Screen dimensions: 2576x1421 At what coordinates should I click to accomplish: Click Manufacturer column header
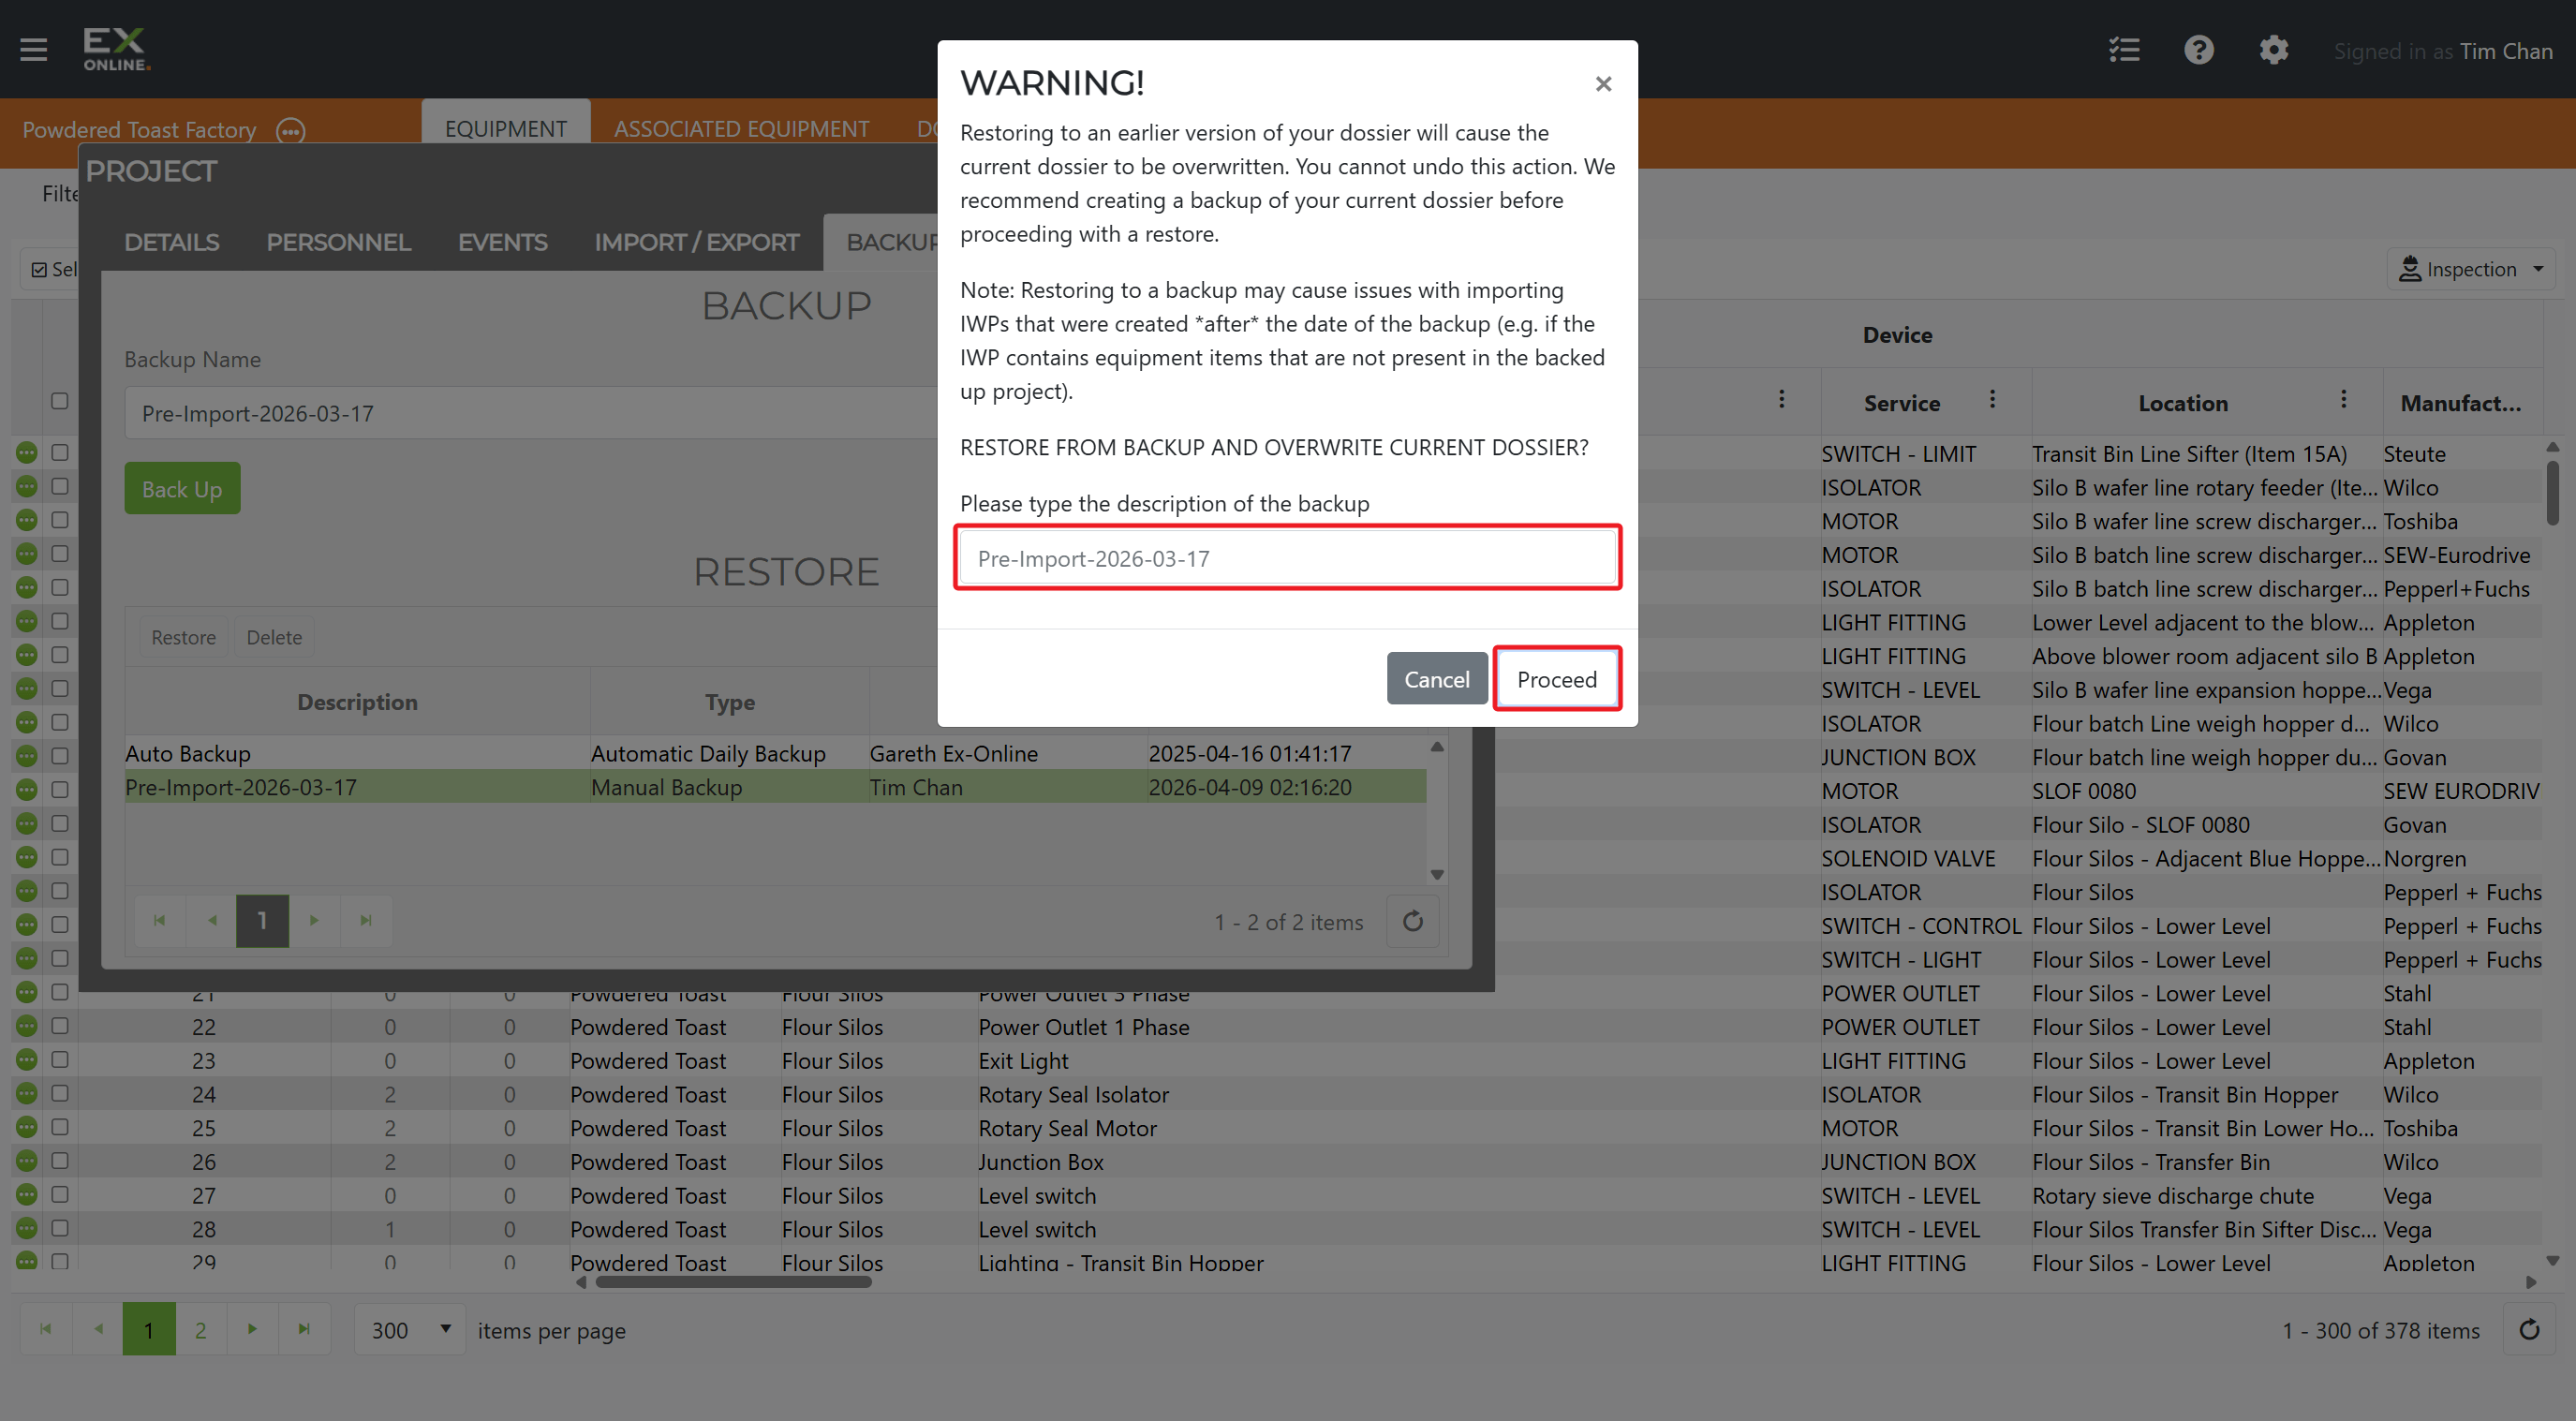point(2461,403)
